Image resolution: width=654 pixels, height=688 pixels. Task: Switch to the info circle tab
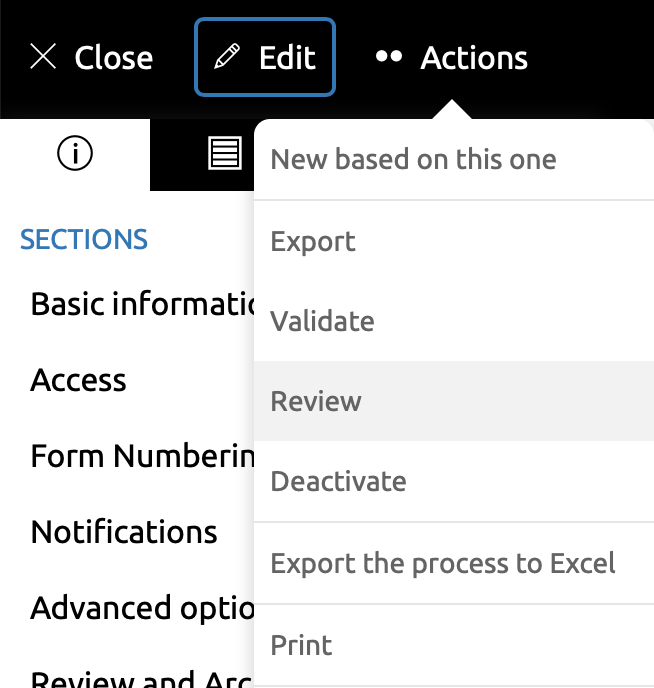click(x=75, y=154)
